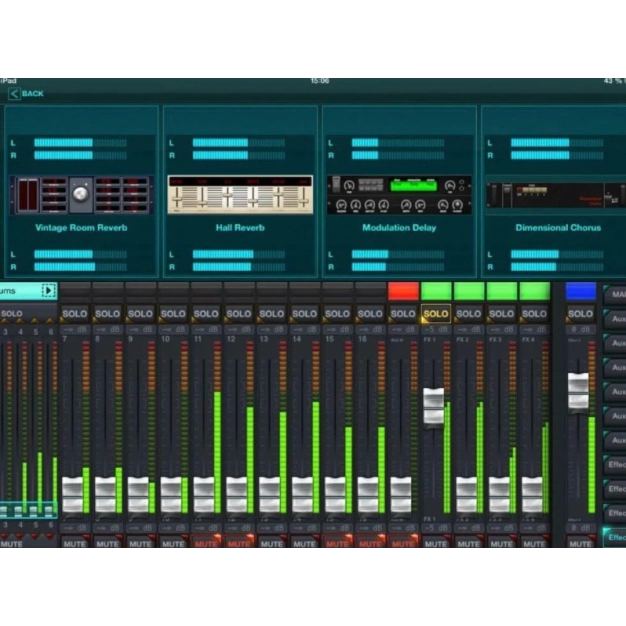Expand the drums view group arrow icon
626x626 pixels.
coord(48,290)
